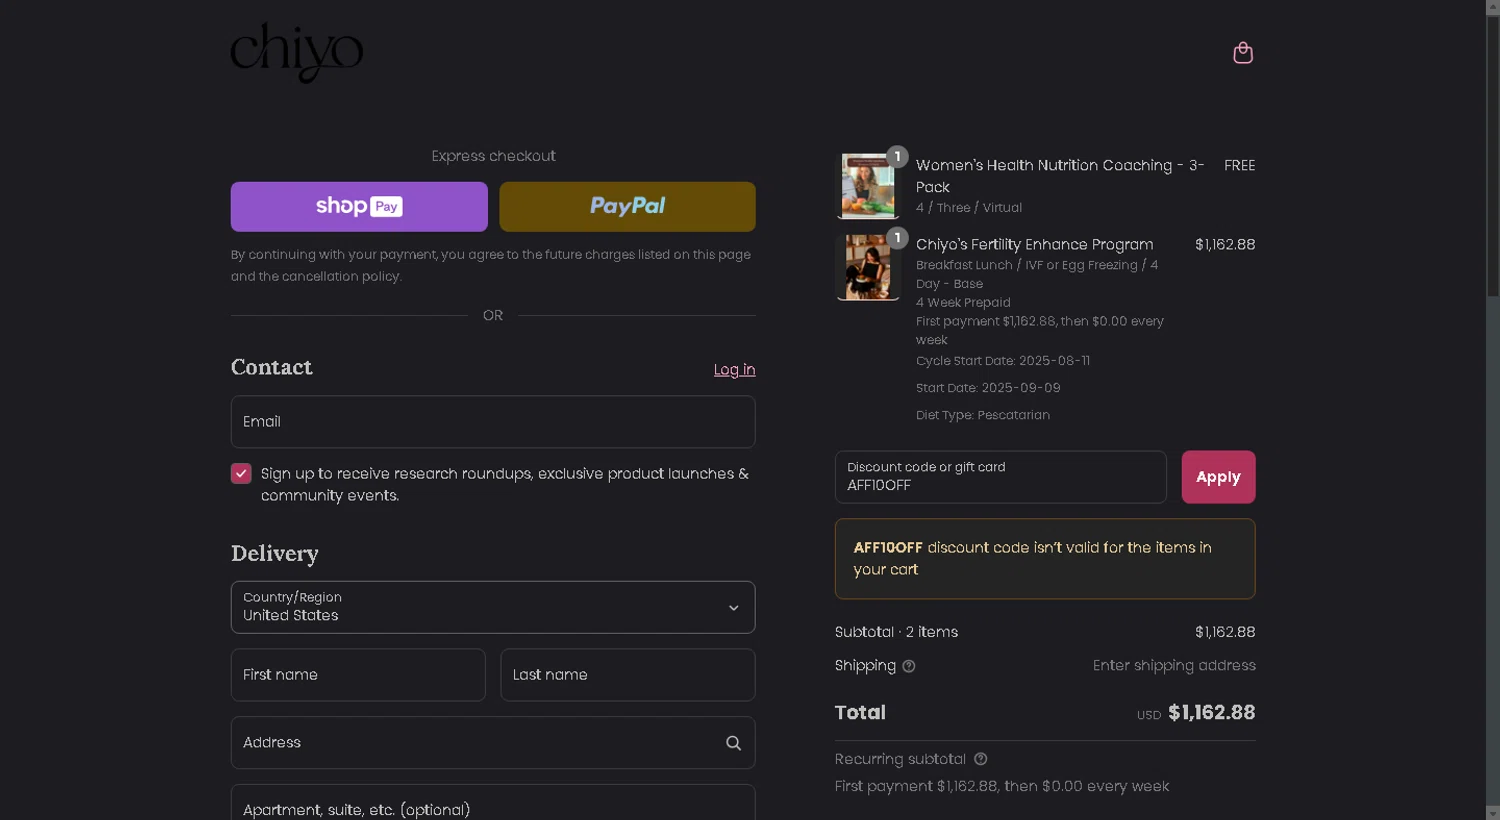Click the '4 Week Prepaid' text
This screenshot has height=820, width=1500.
[x=963, y=303]
